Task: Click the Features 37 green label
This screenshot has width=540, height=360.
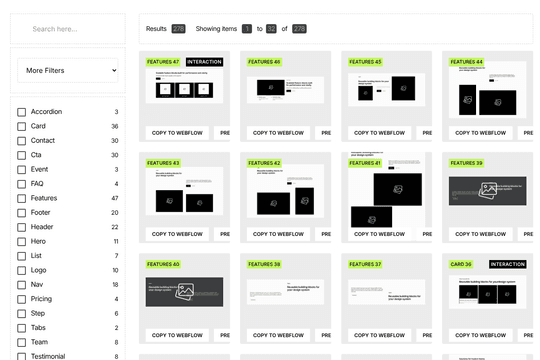Action: click(x=365, y=264)
